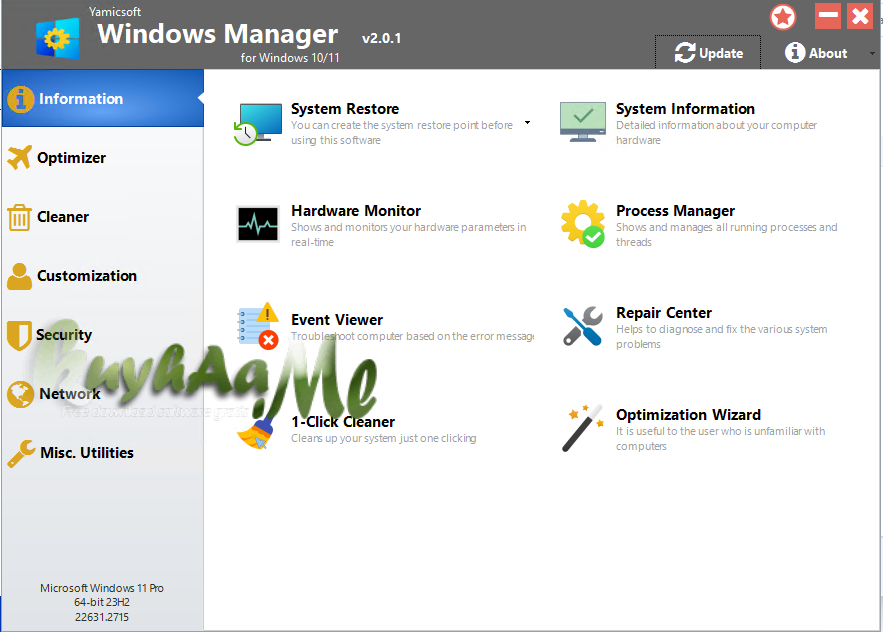Expand the dropdown arrow next to About
This screenshot has width=883, height=632.
click(872, 54)
